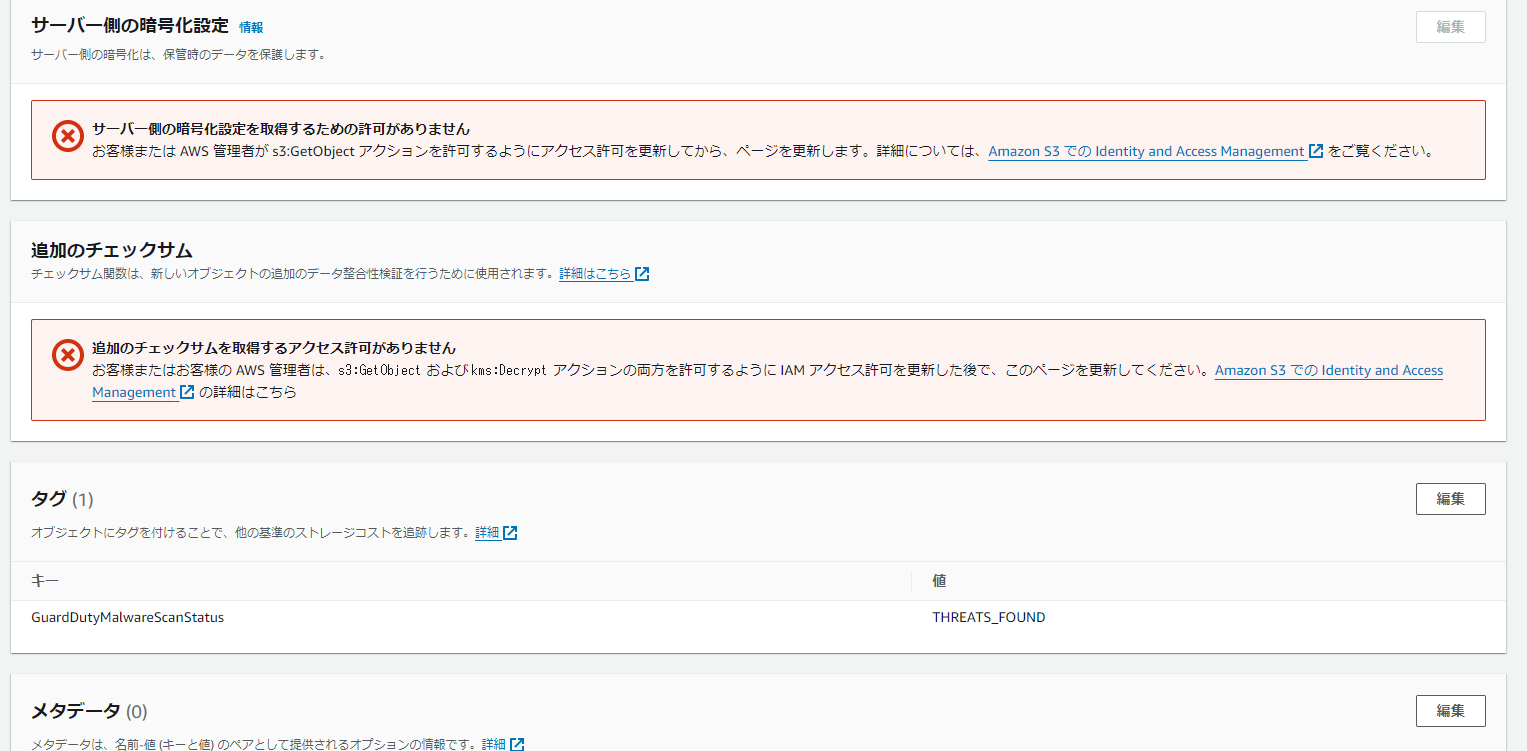Select the サーバー側の暗号化設定 heading
This screenshot has width=1527, height=751.
click(130, 26)
